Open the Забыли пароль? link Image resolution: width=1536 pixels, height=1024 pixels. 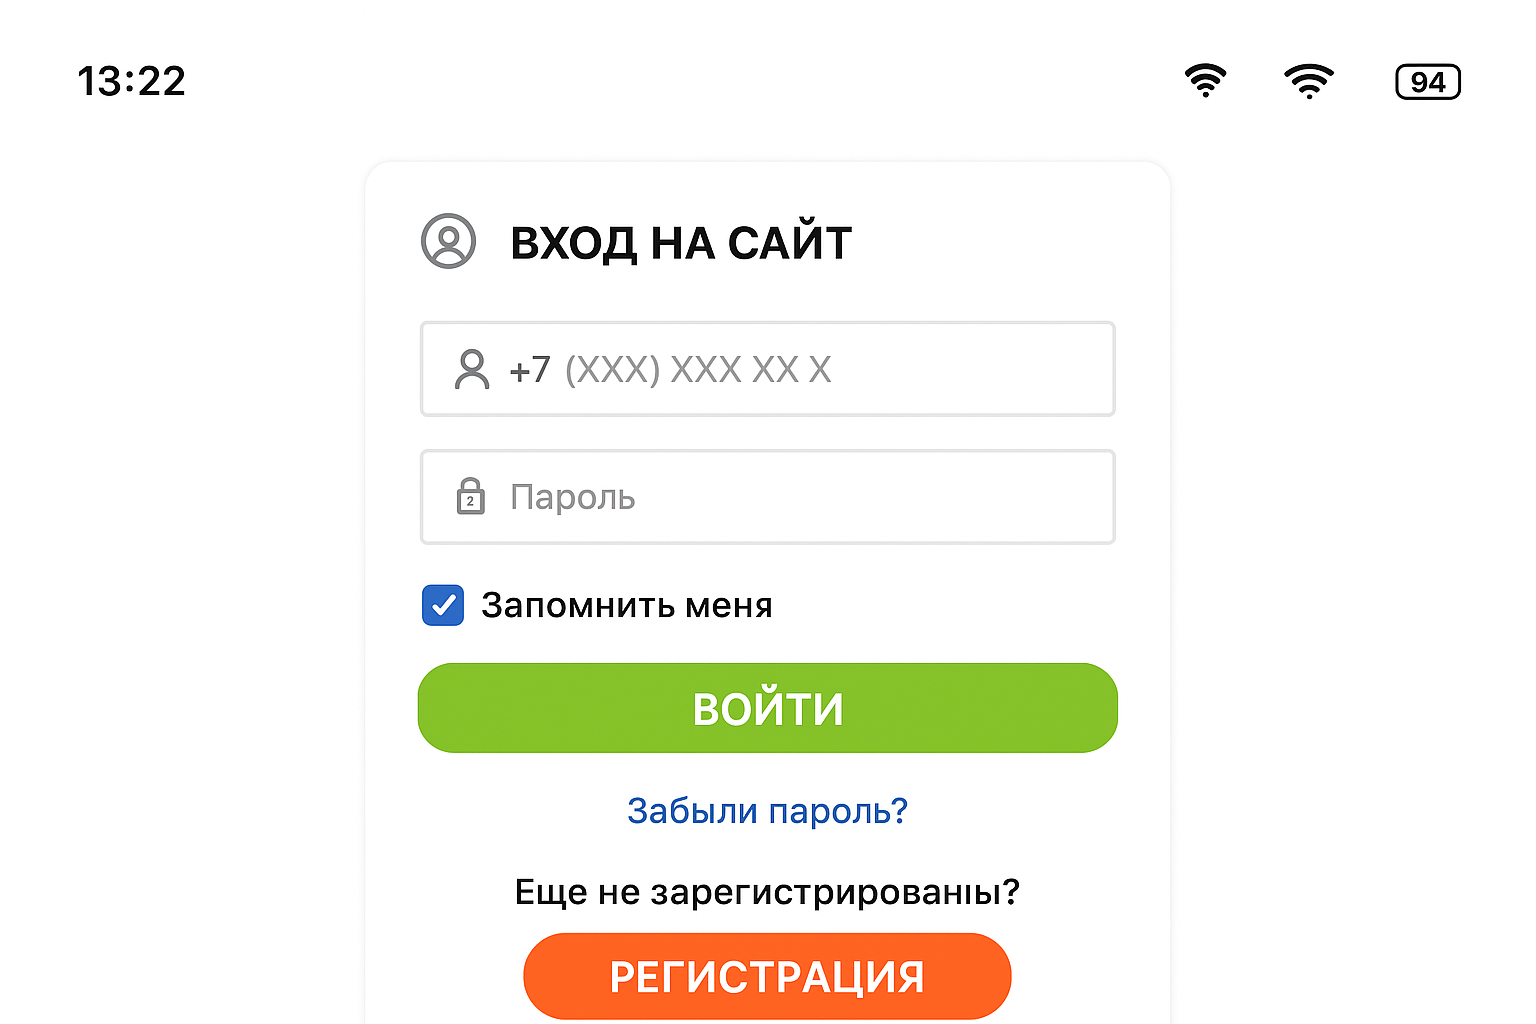(767, 810)
